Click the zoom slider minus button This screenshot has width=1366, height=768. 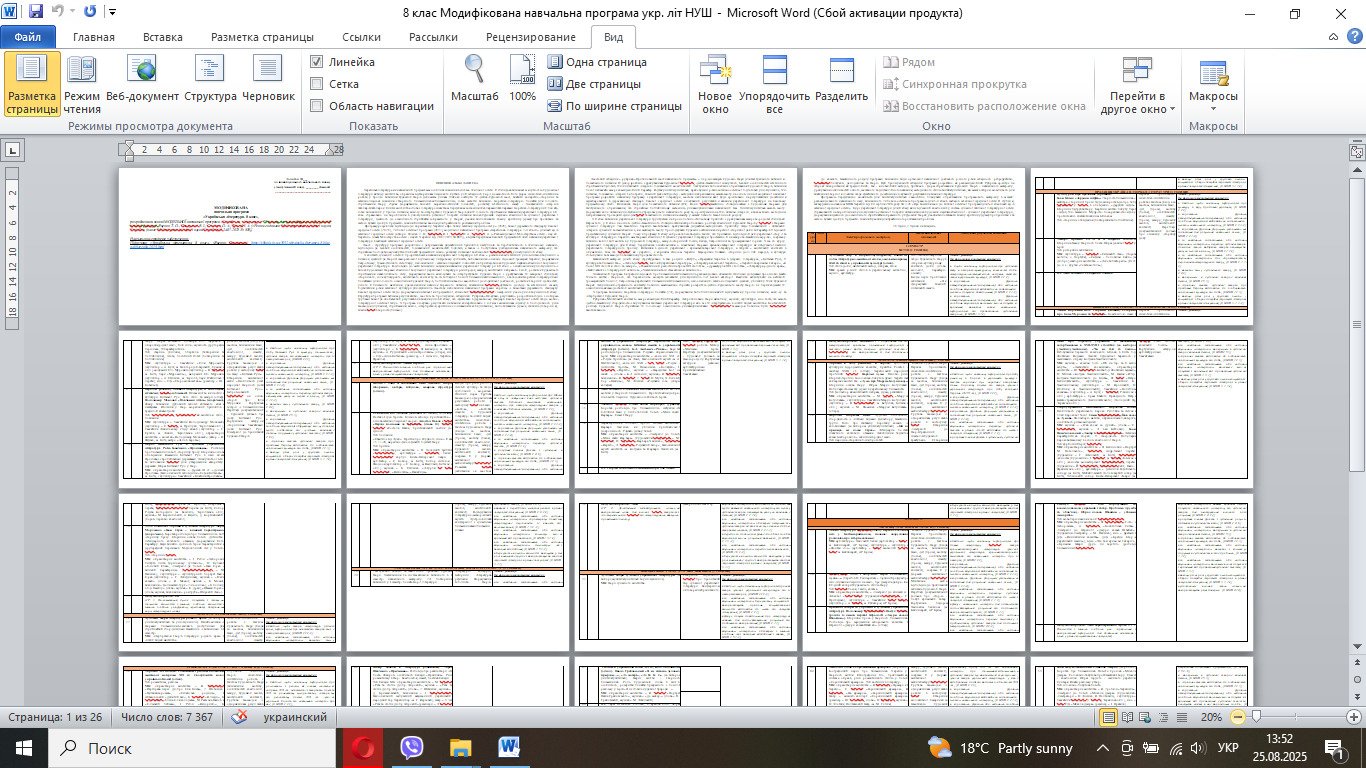[1238, 717]
